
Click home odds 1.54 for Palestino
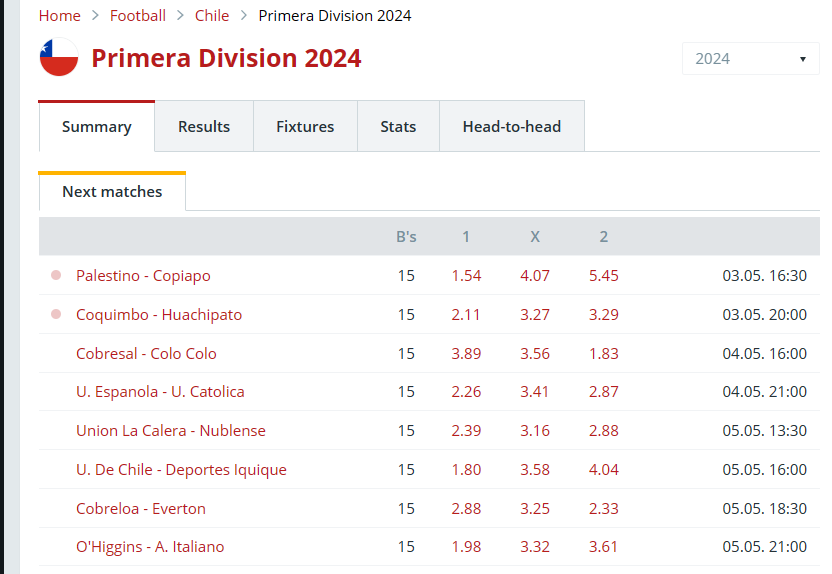(466, 275)
